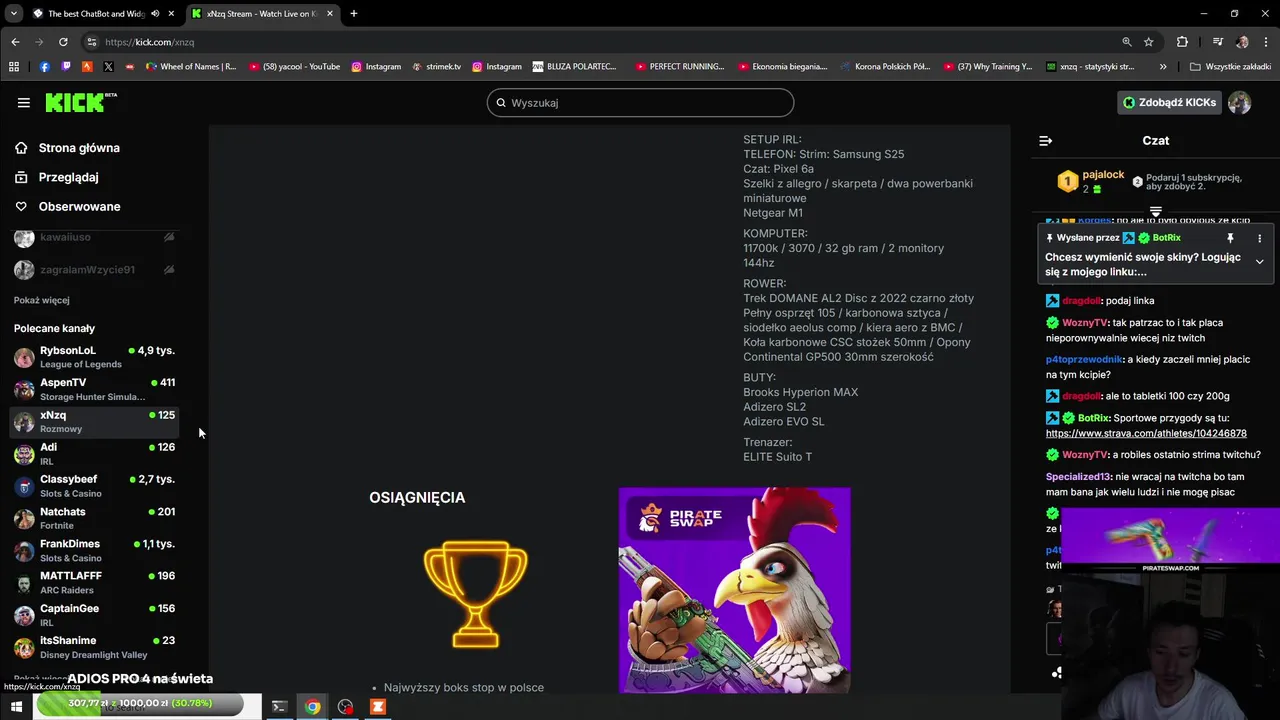Viewport: 1280px width, 720px height.
Task: Open MATTLAFFF ARC Raiders channel
Action: coord(95,582)
